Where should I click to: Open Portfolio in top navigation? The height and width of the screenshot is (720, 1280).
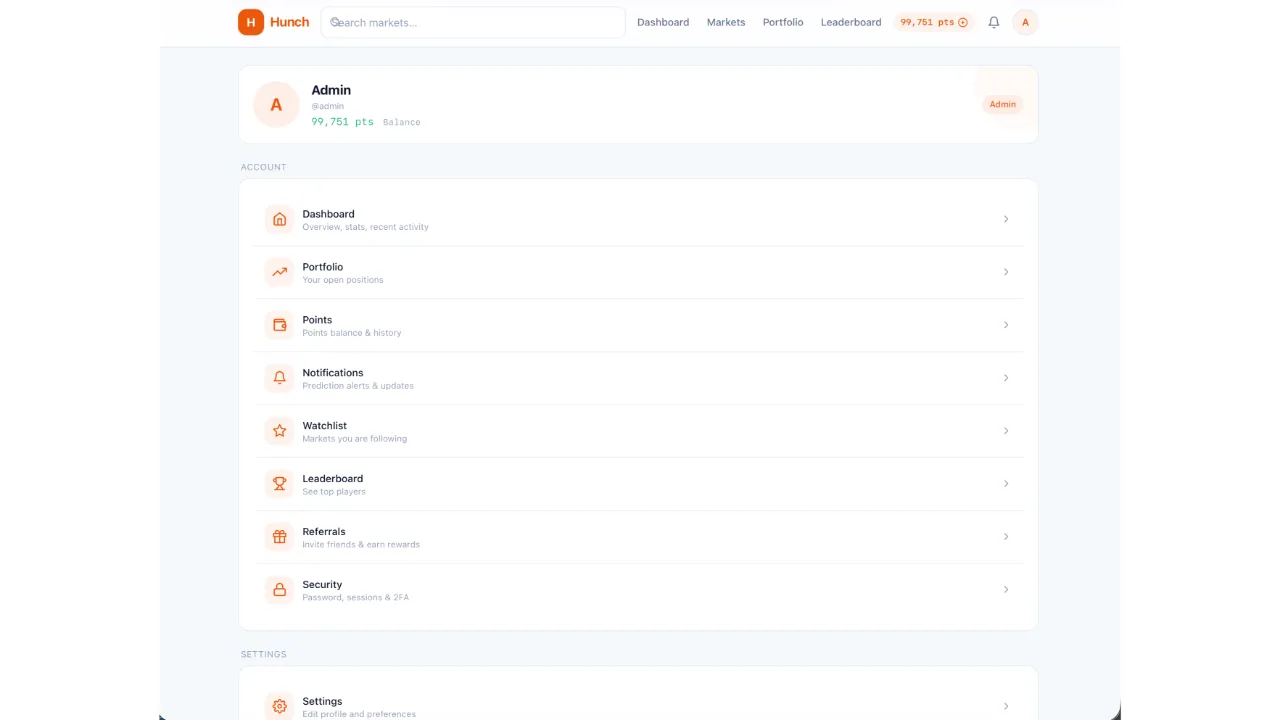(x=783, y=22)
